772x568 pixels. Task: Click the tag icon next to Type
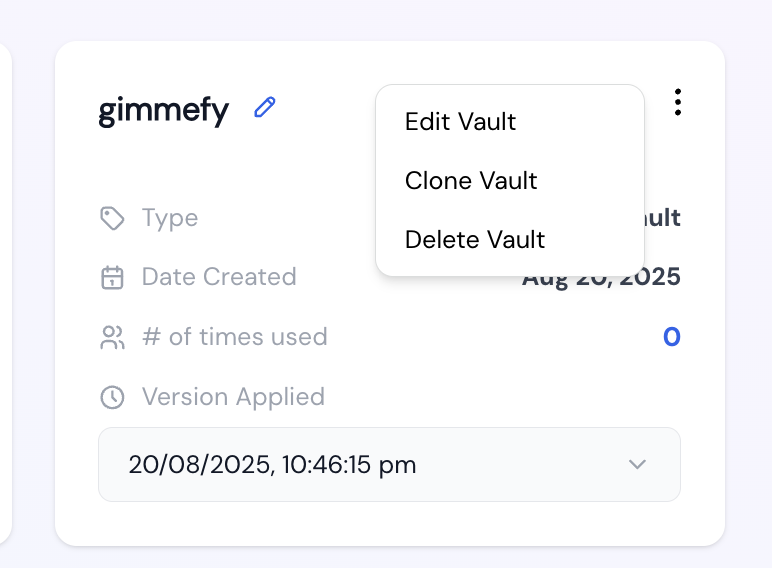coord(112,218)
